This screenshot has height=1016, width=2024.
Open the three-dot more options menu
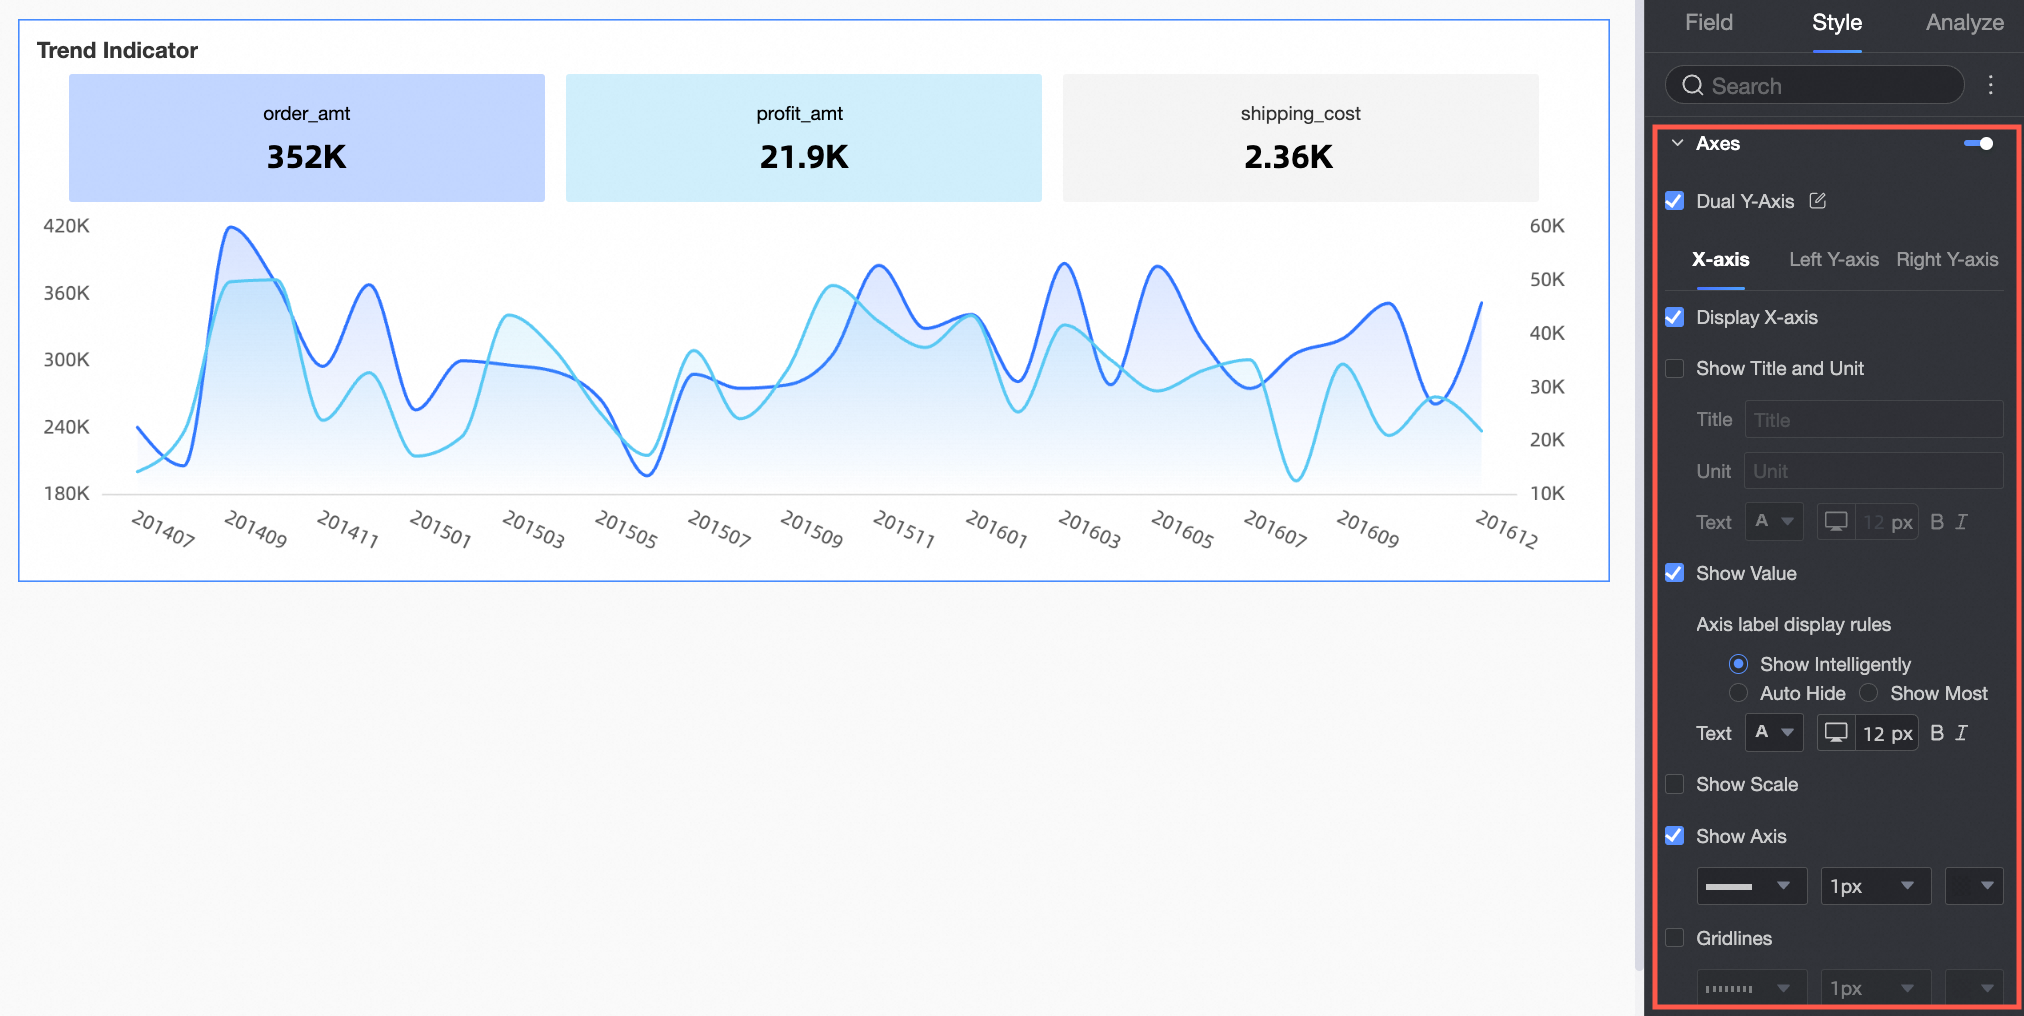[1991, 85]
